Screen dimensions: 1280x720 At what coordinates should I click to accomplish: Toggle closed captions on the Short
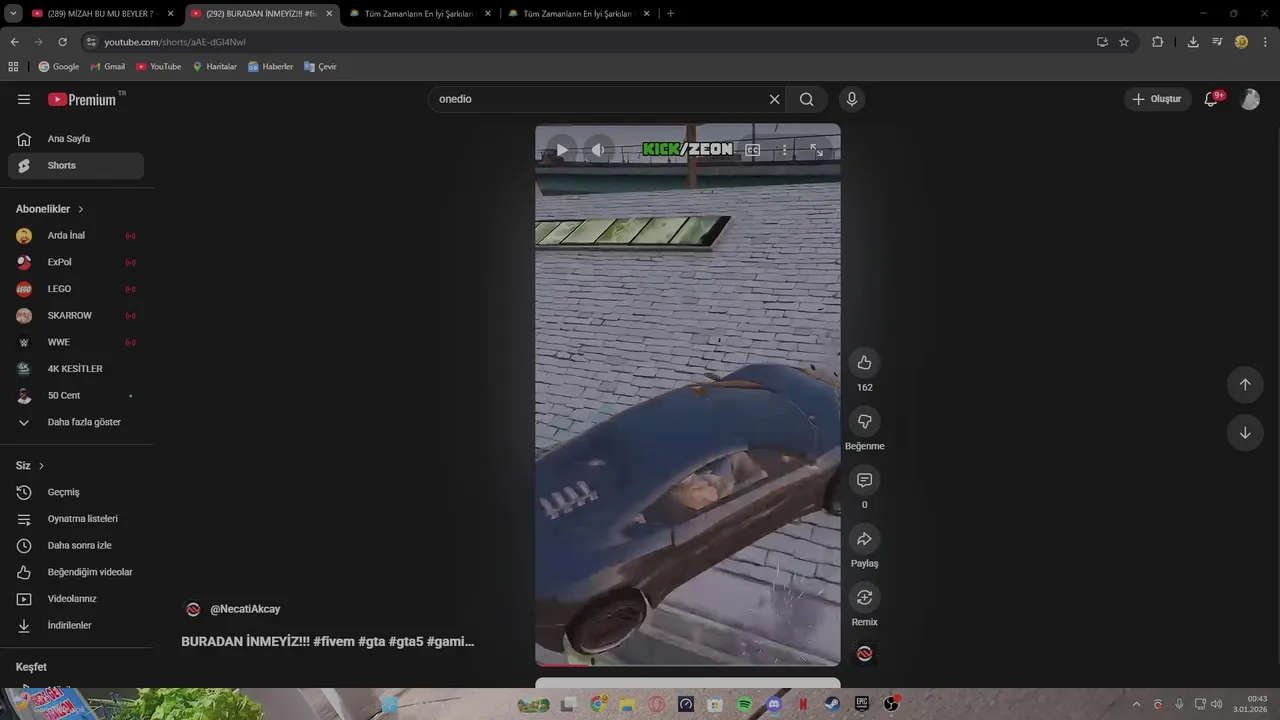pyautogui.click(x=752, y=150)
